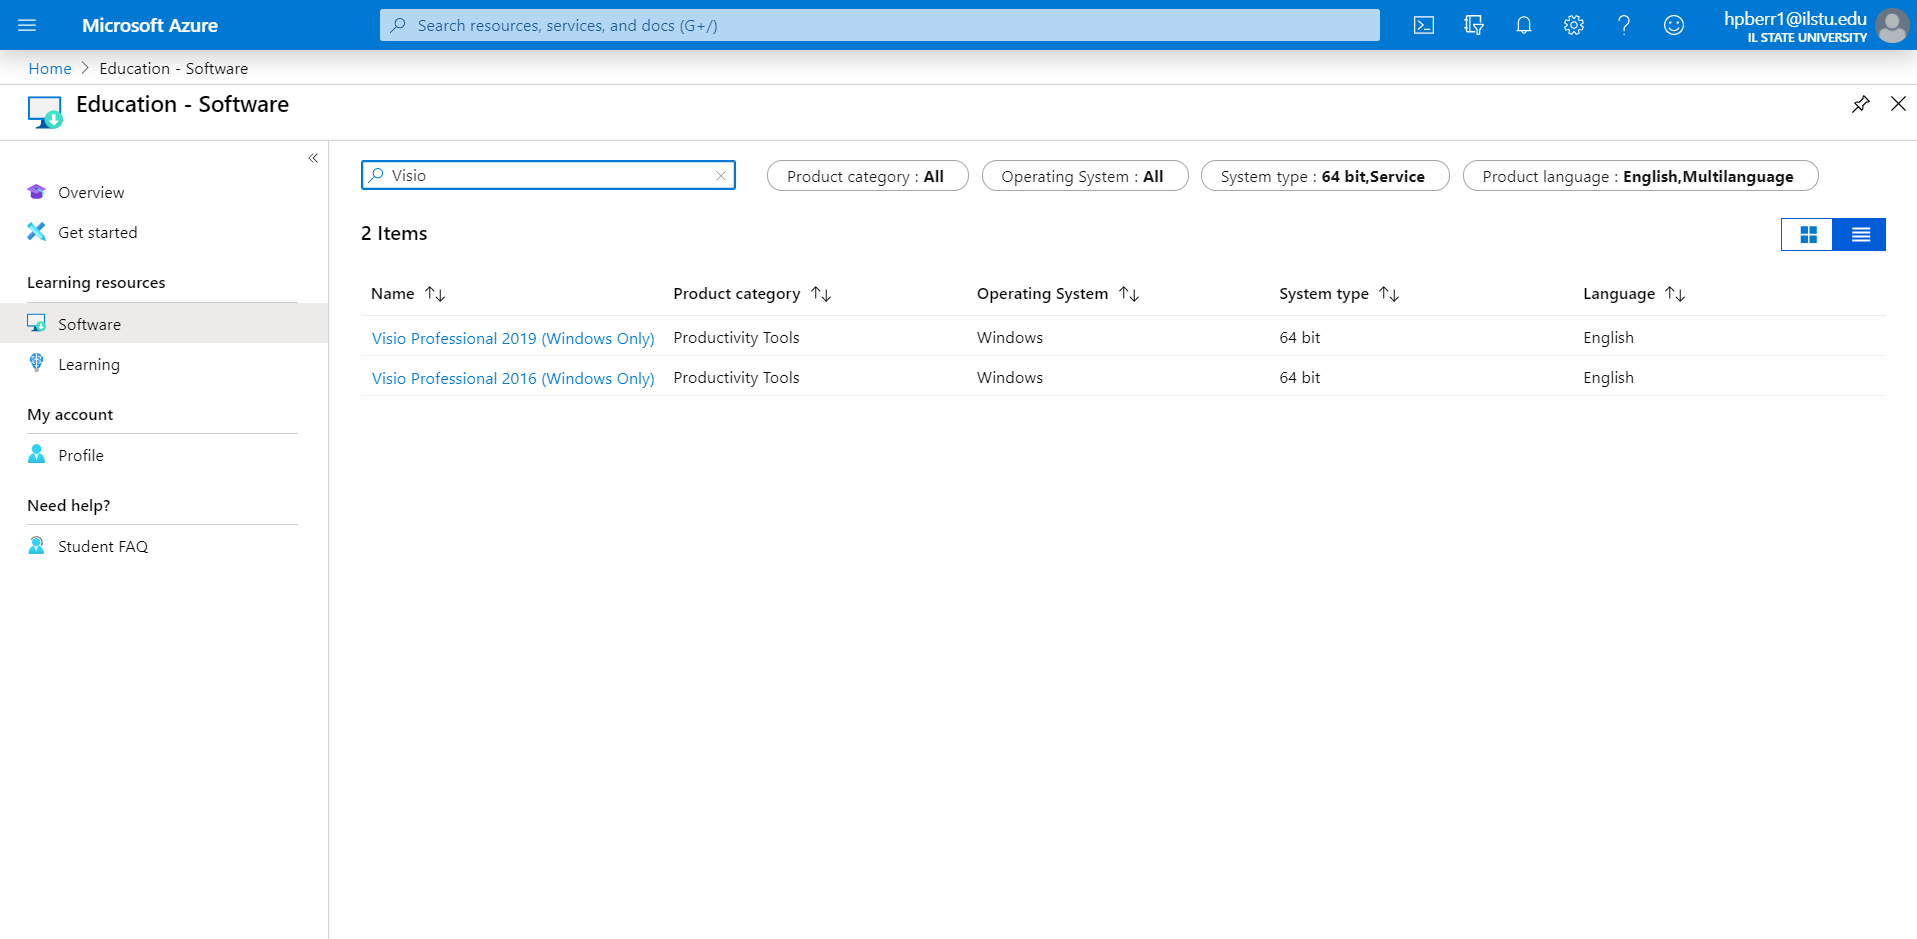Click English cell in Visio 2016 row
The width and height of the screenshot is (1917, 939).
point(1608,378)
